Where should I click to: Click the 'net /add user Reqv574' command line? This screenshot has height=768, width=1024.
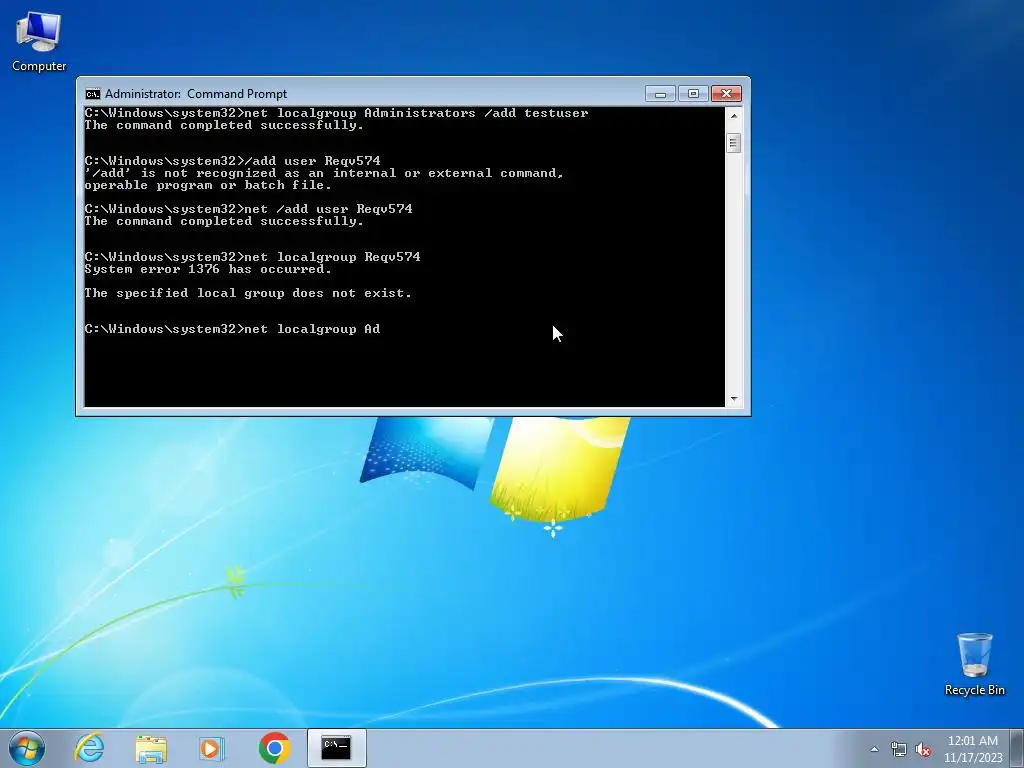pyautogui.click(x=248, y=209)
